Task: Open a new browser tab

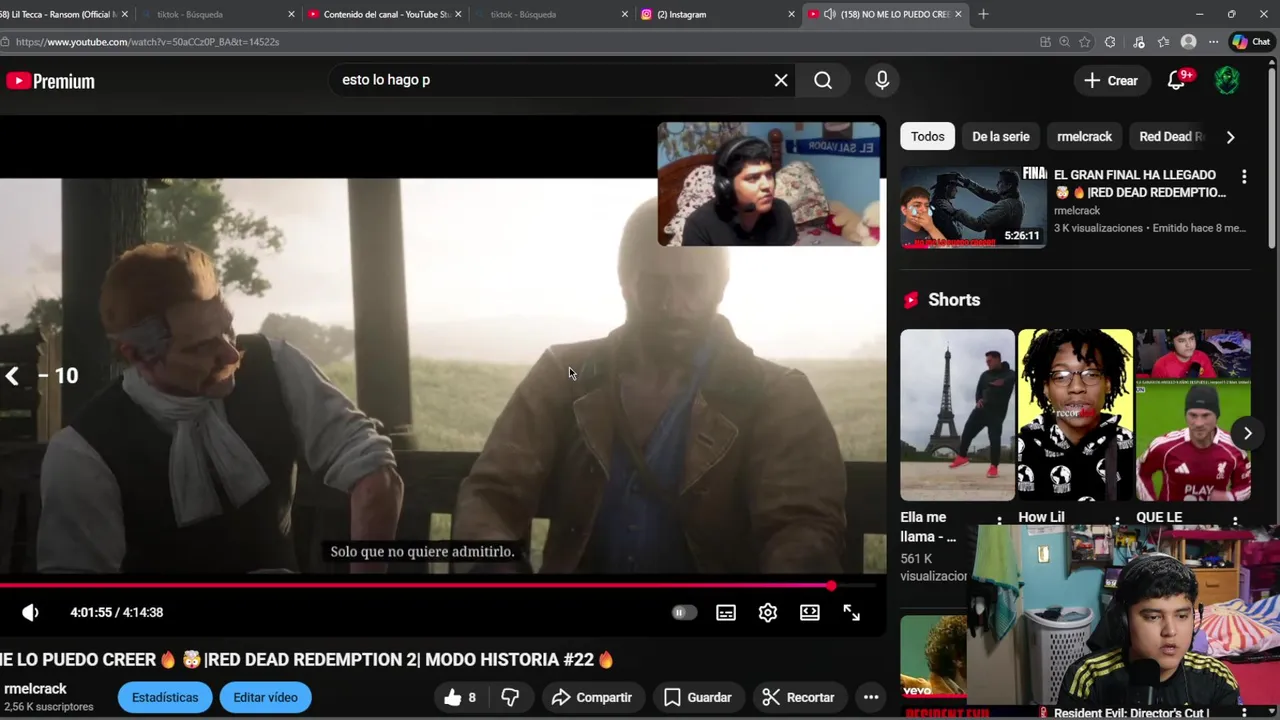Action: coord(983,14)
